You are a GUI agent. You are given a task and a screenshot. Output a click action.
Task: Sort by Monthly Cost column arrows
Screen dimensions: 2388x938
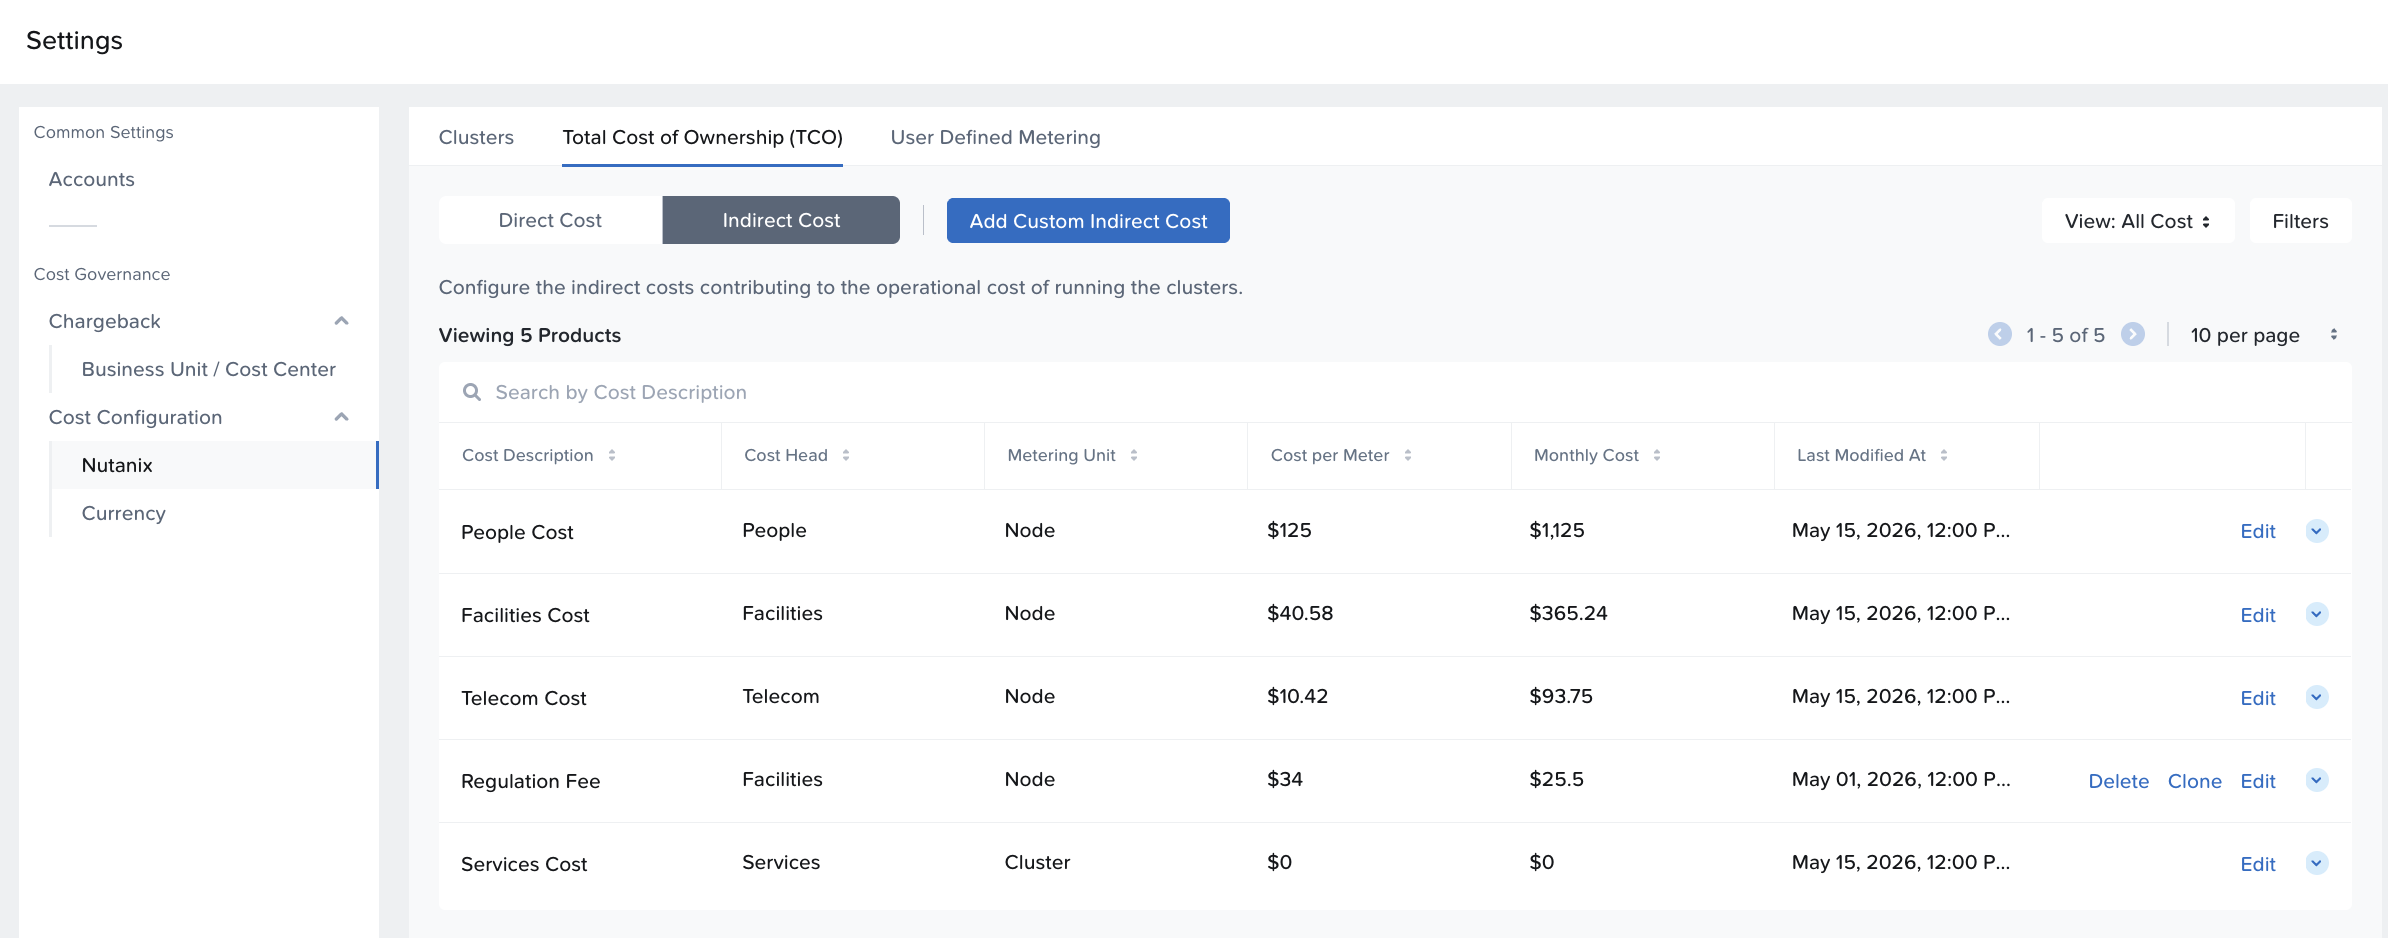(1657, 455)
